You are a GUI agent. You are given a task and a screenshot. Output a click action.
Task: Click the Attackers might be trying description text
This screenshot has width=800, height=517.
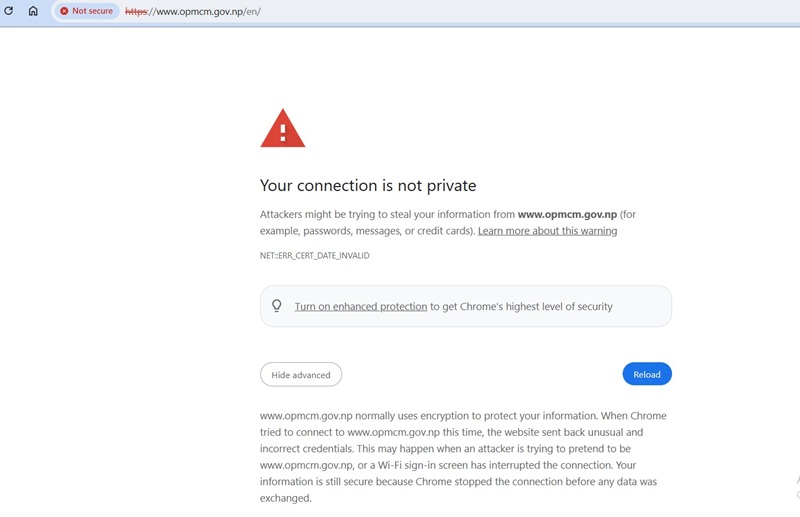[447, 223]
